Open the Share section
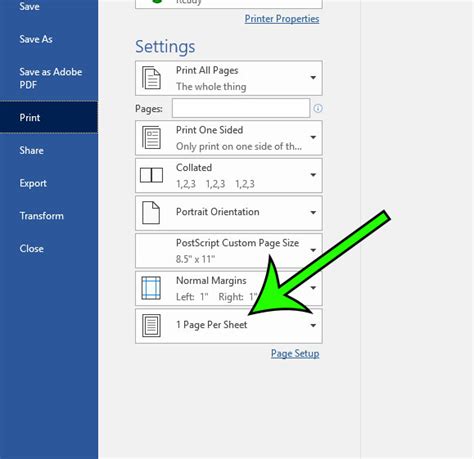474x459 pixels. [x=31, y=150]
